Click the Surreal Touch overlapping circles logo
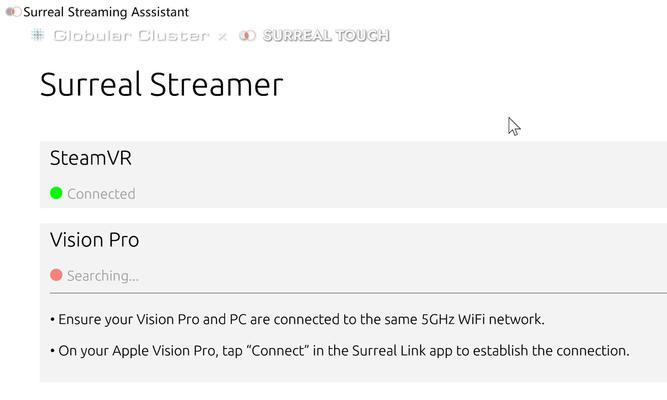The height and width of the screenshot is (400, 667). tap(247, 35)
